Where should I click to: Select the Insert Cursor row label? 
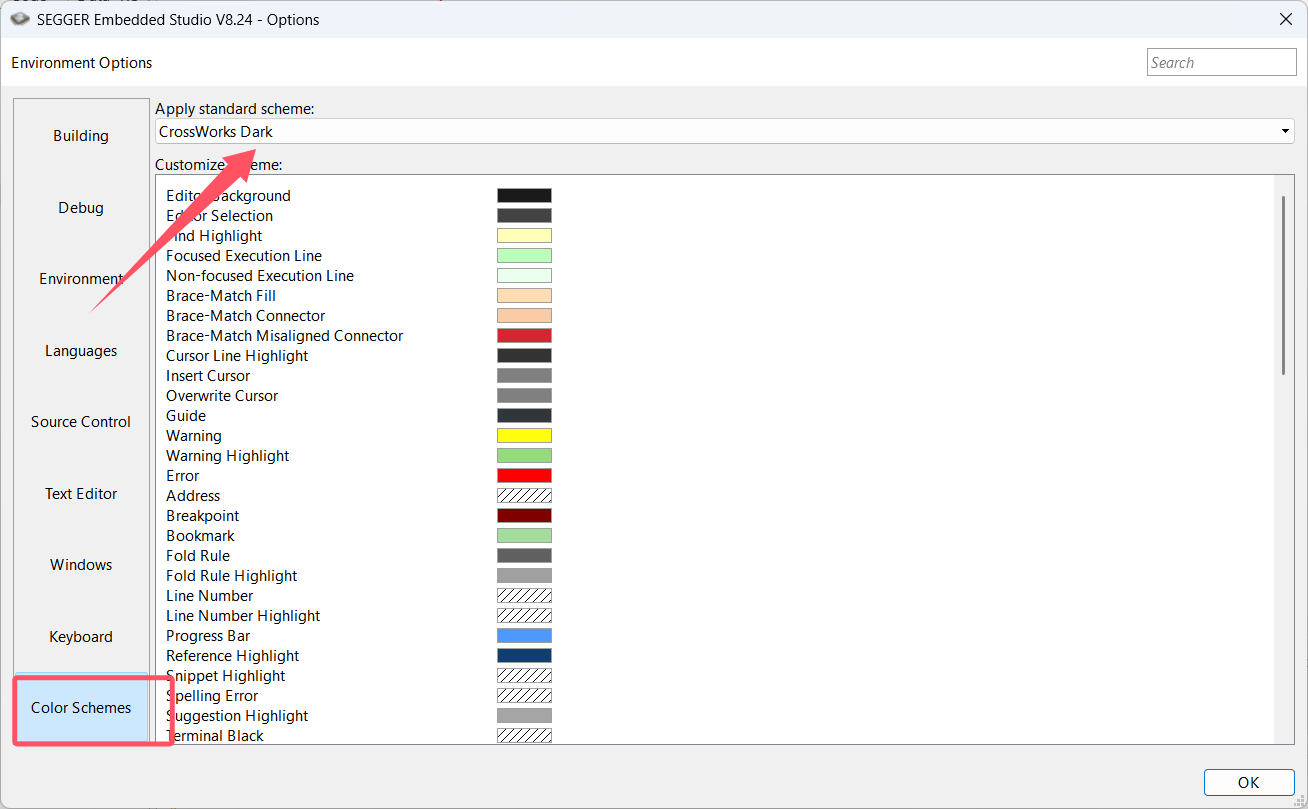[208, 376]
